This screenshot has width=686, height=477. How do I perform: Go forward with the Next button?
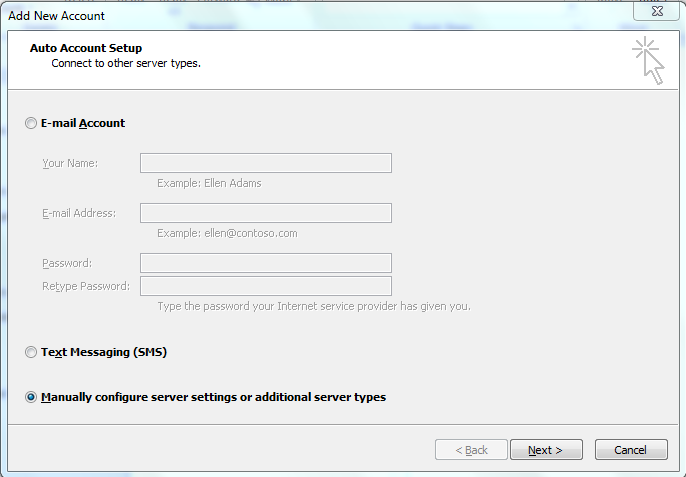click(x=546, y=449)
